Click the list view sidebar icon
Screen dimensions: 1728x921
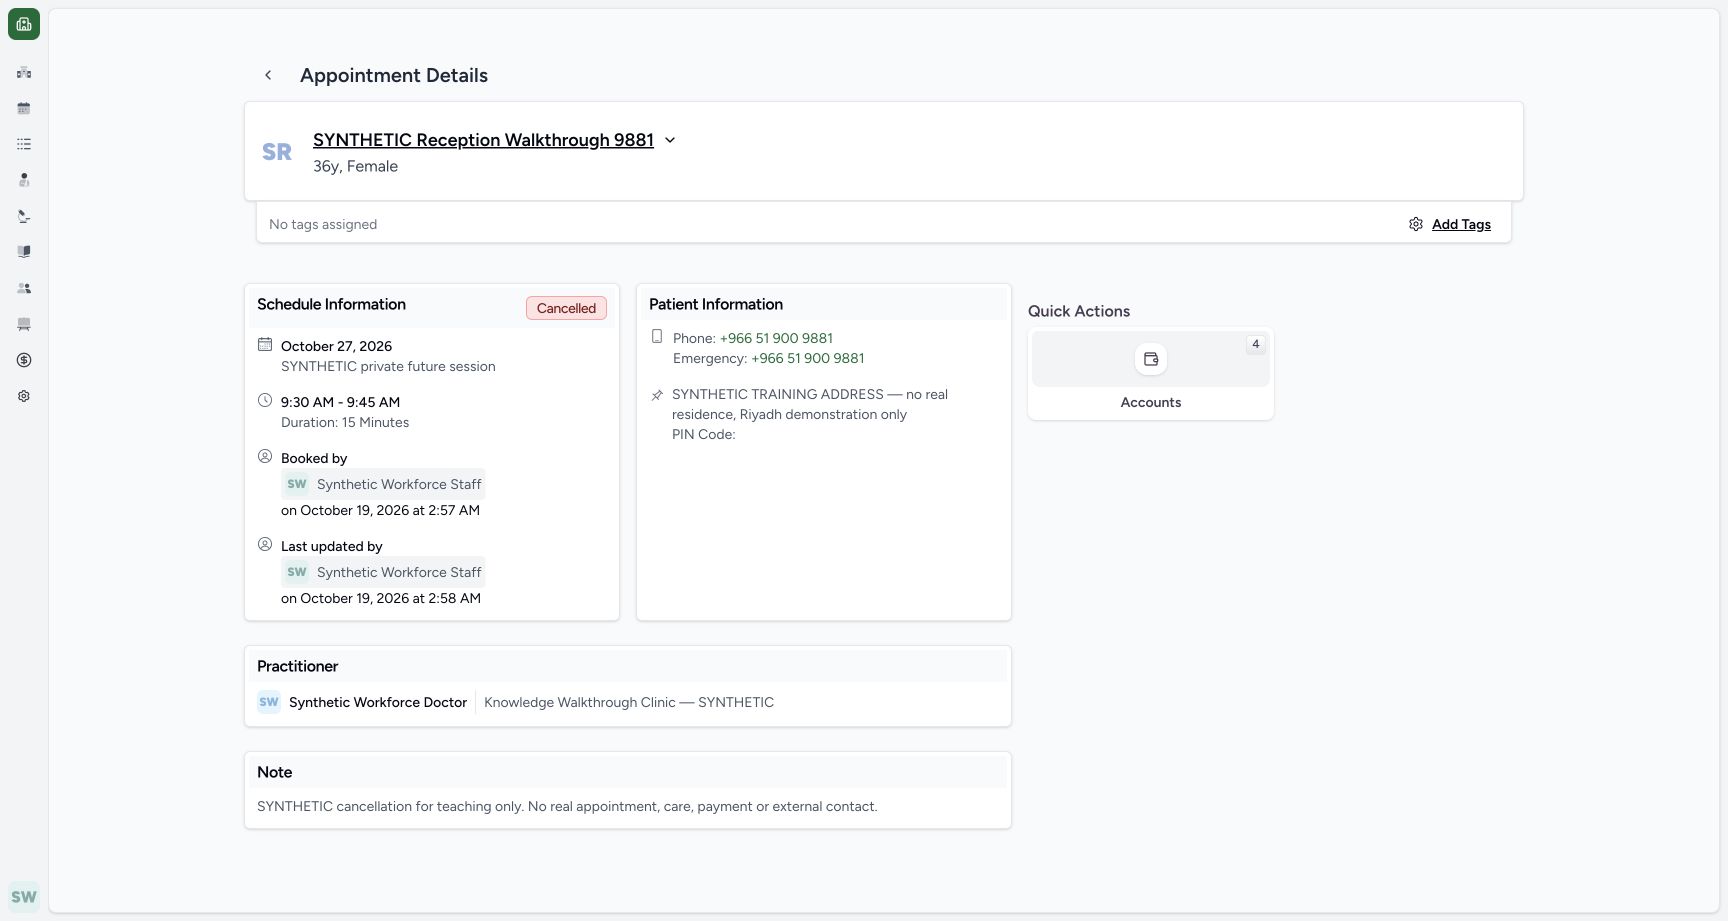pyautogui.click(x=24, y=144)
